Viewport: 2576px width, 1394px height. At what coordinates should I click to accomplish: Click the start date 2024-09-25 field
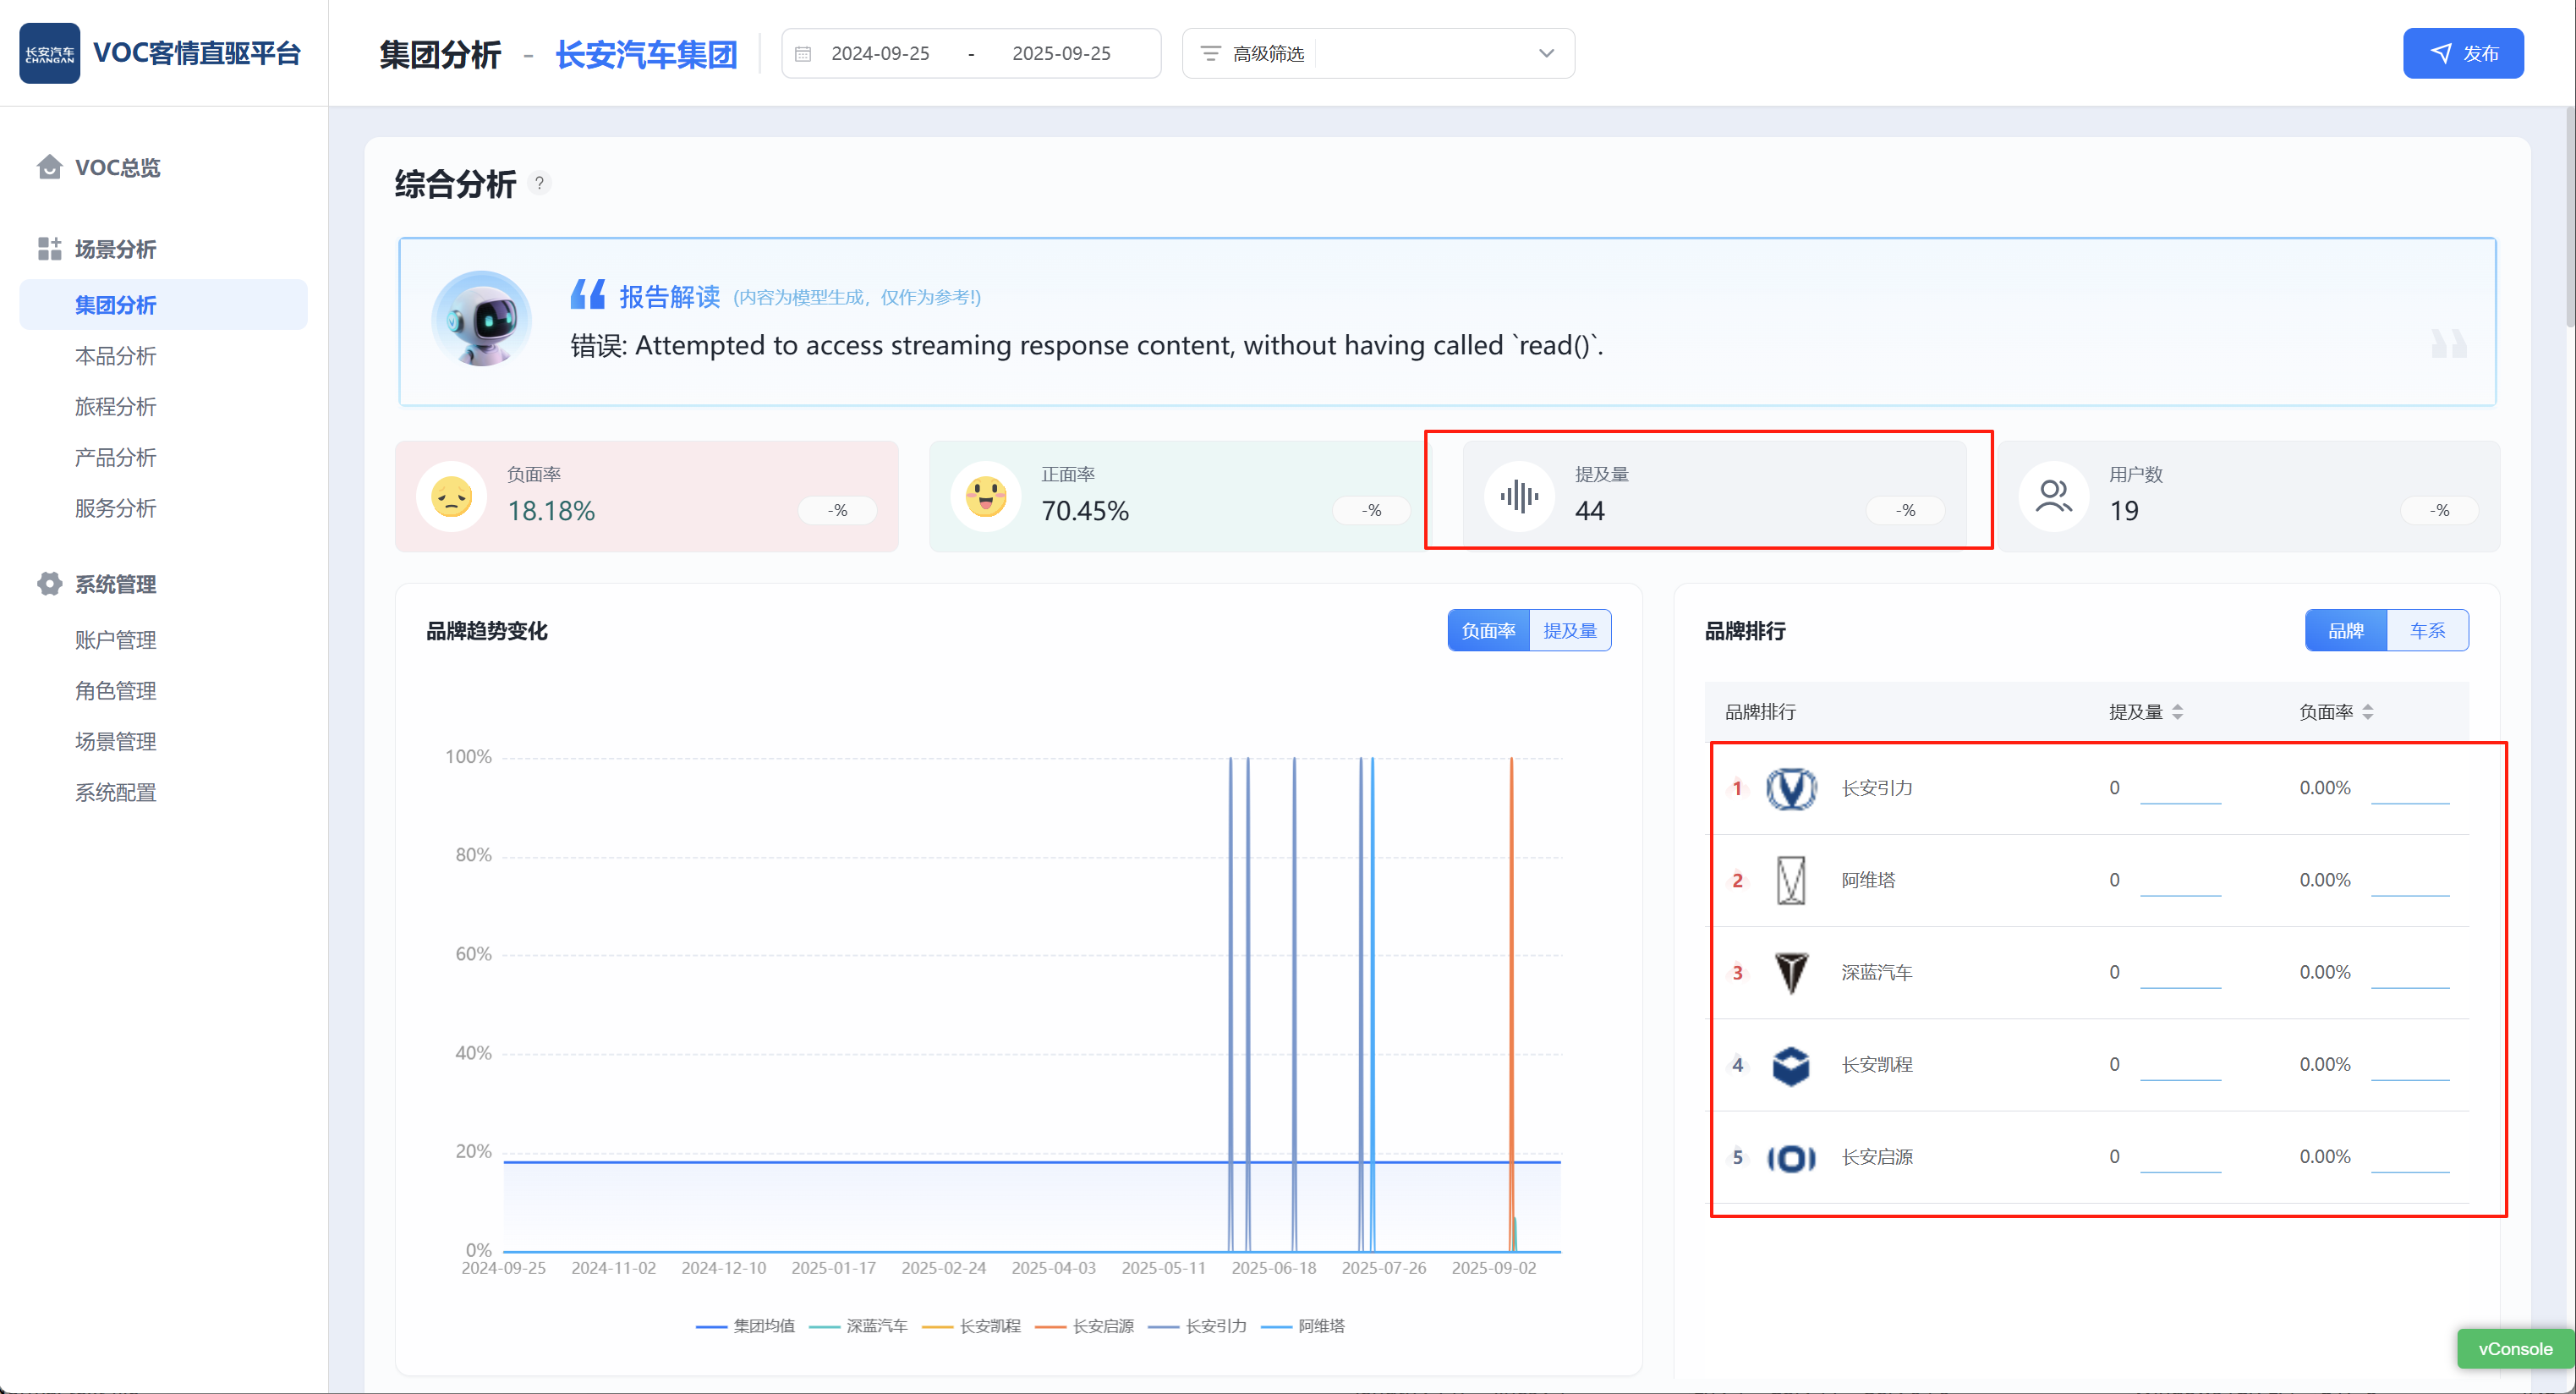tap(880, 53)
